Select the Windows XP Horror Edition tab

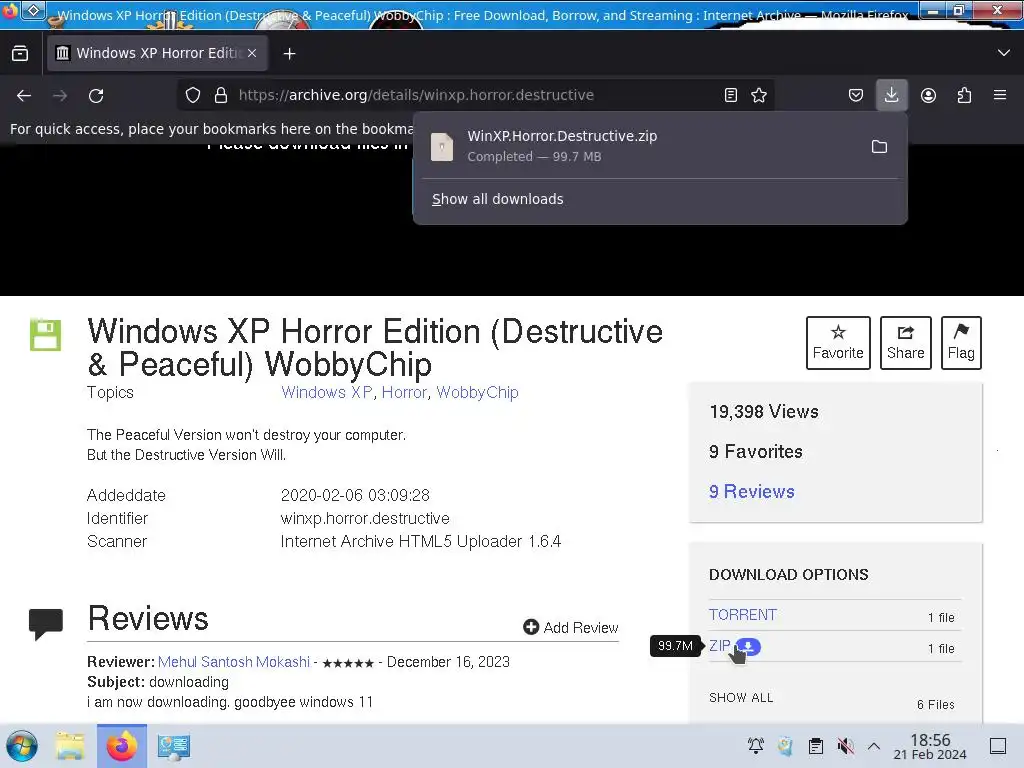click(157, 53)
